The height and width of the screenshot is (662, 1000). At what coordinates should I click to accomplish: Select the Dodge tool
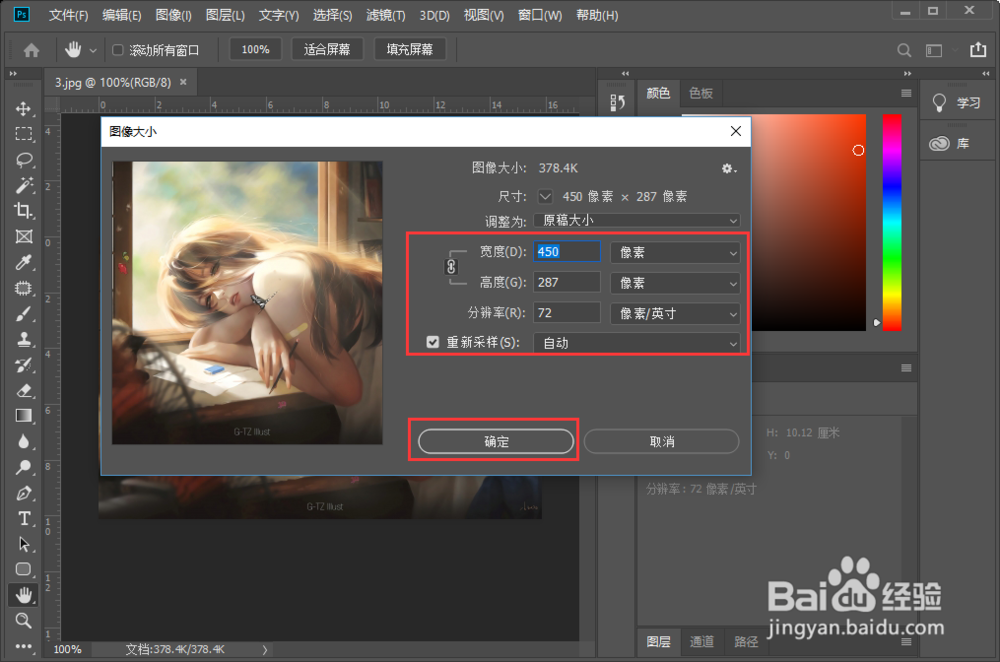click(x=24, y=467)
